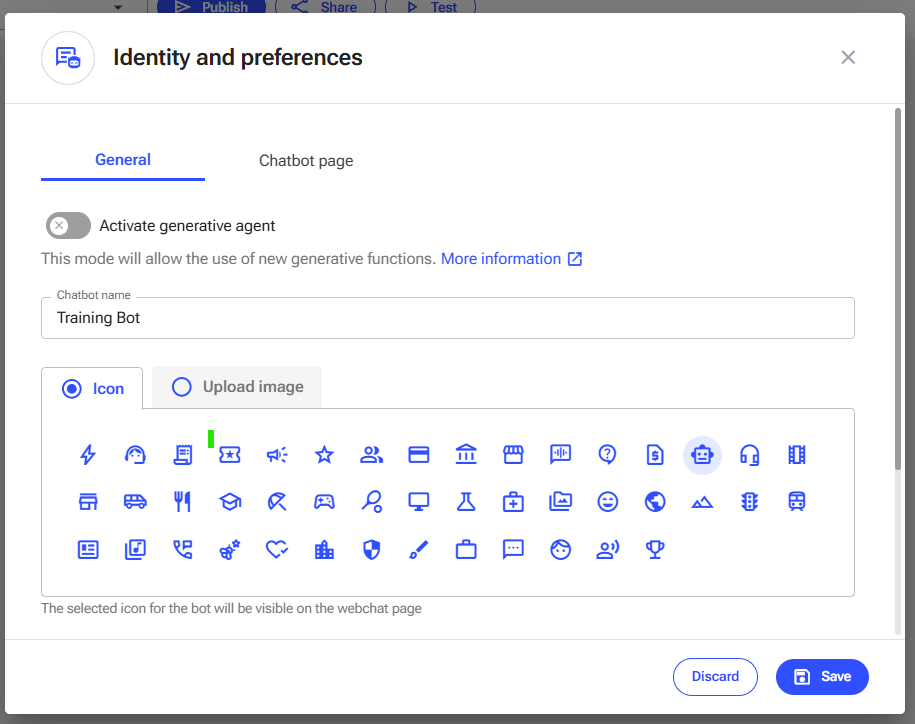Pick the star outline icon

point(324,454)
